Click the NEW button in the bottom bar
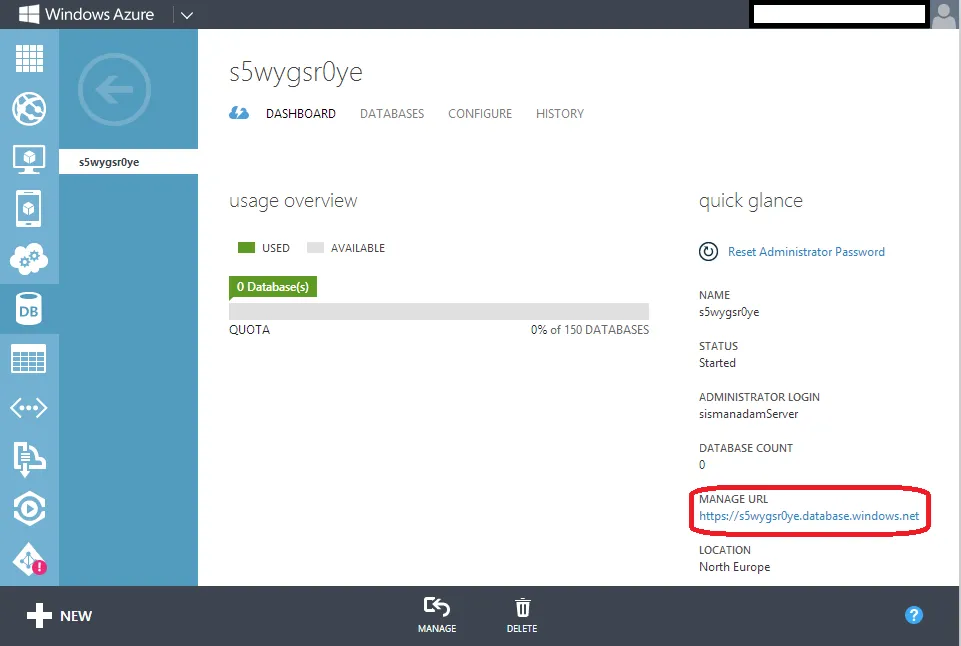961x646 pixels. tap(59, 615)
